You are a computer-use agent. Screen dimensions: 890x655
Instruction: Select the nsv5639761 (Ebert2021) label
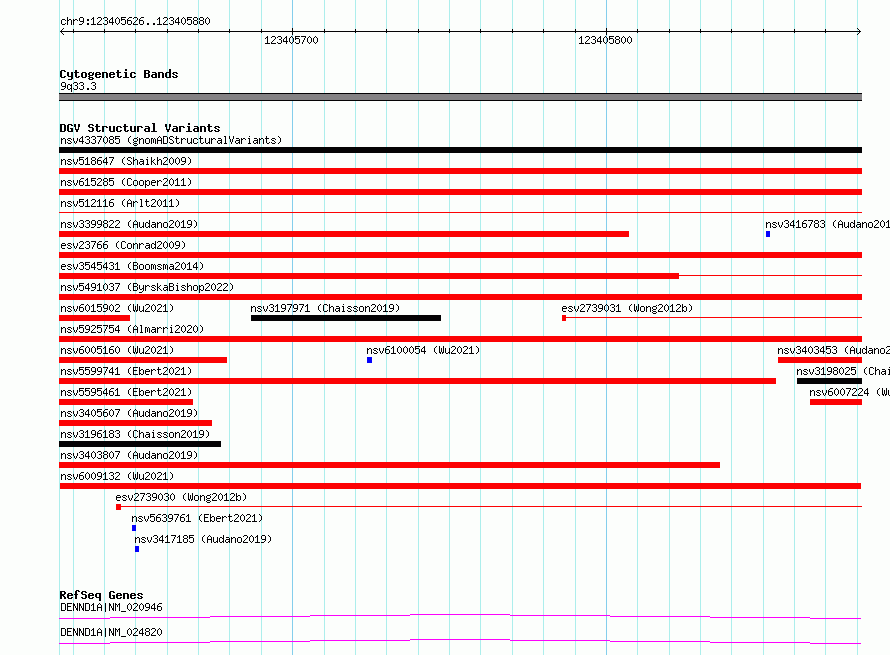[x=197, y=518]
